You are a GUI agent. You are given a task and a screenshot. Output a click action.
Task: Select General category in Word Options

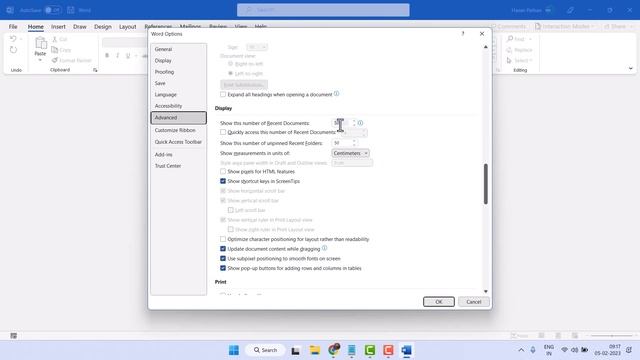(178, 49)
